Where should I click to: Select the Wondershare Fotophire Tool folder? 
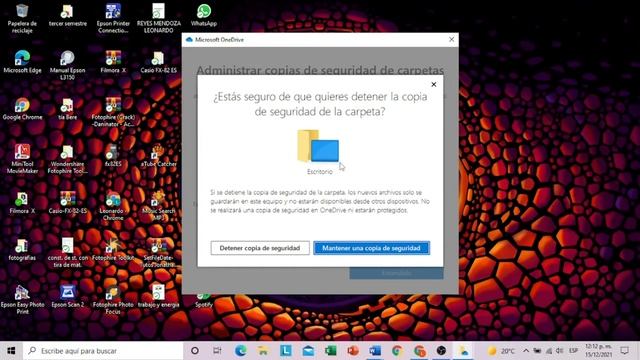(x=67, y=159)
